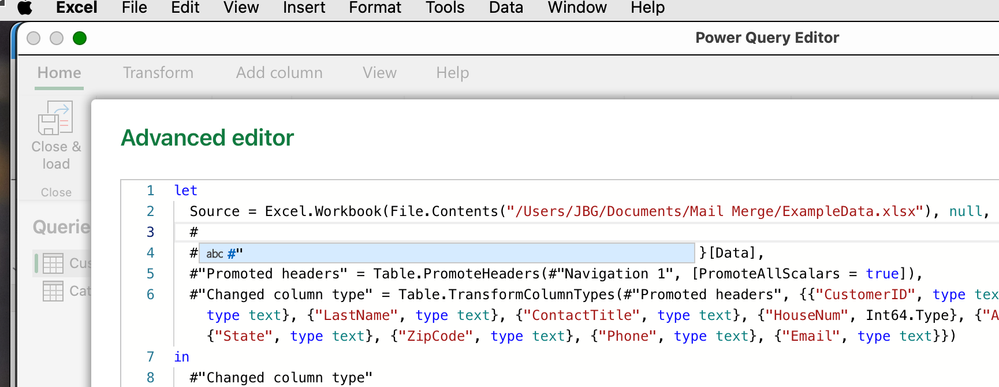Select the first query table icon
The height and width of the screenshot is (387, 999).
click(53, 263)
